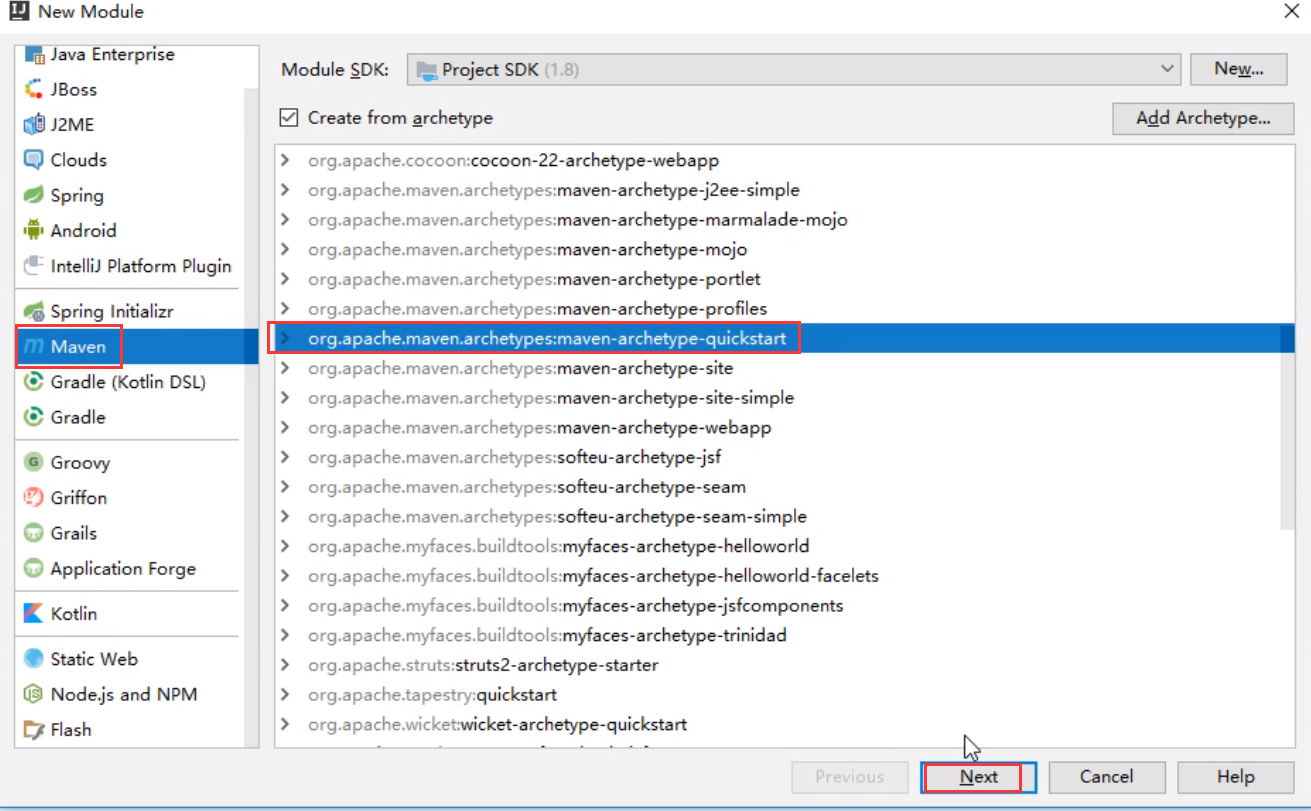This screenshot has width=1311, height=811.
Task: Expand the wicket-archetype-quickstart node
Action: tap(286, 725)
